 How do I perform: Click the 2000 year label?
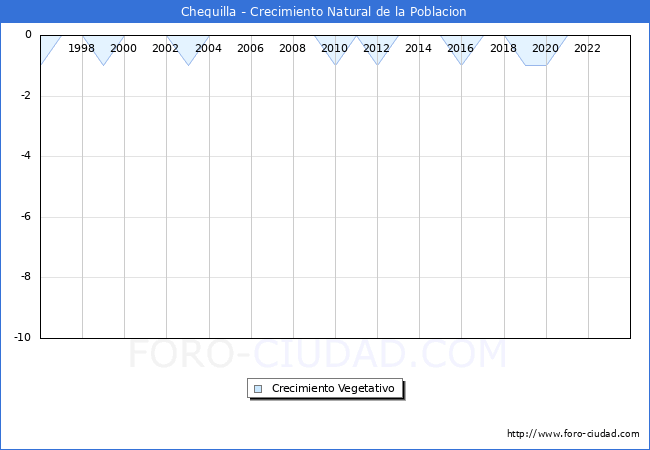124,48
